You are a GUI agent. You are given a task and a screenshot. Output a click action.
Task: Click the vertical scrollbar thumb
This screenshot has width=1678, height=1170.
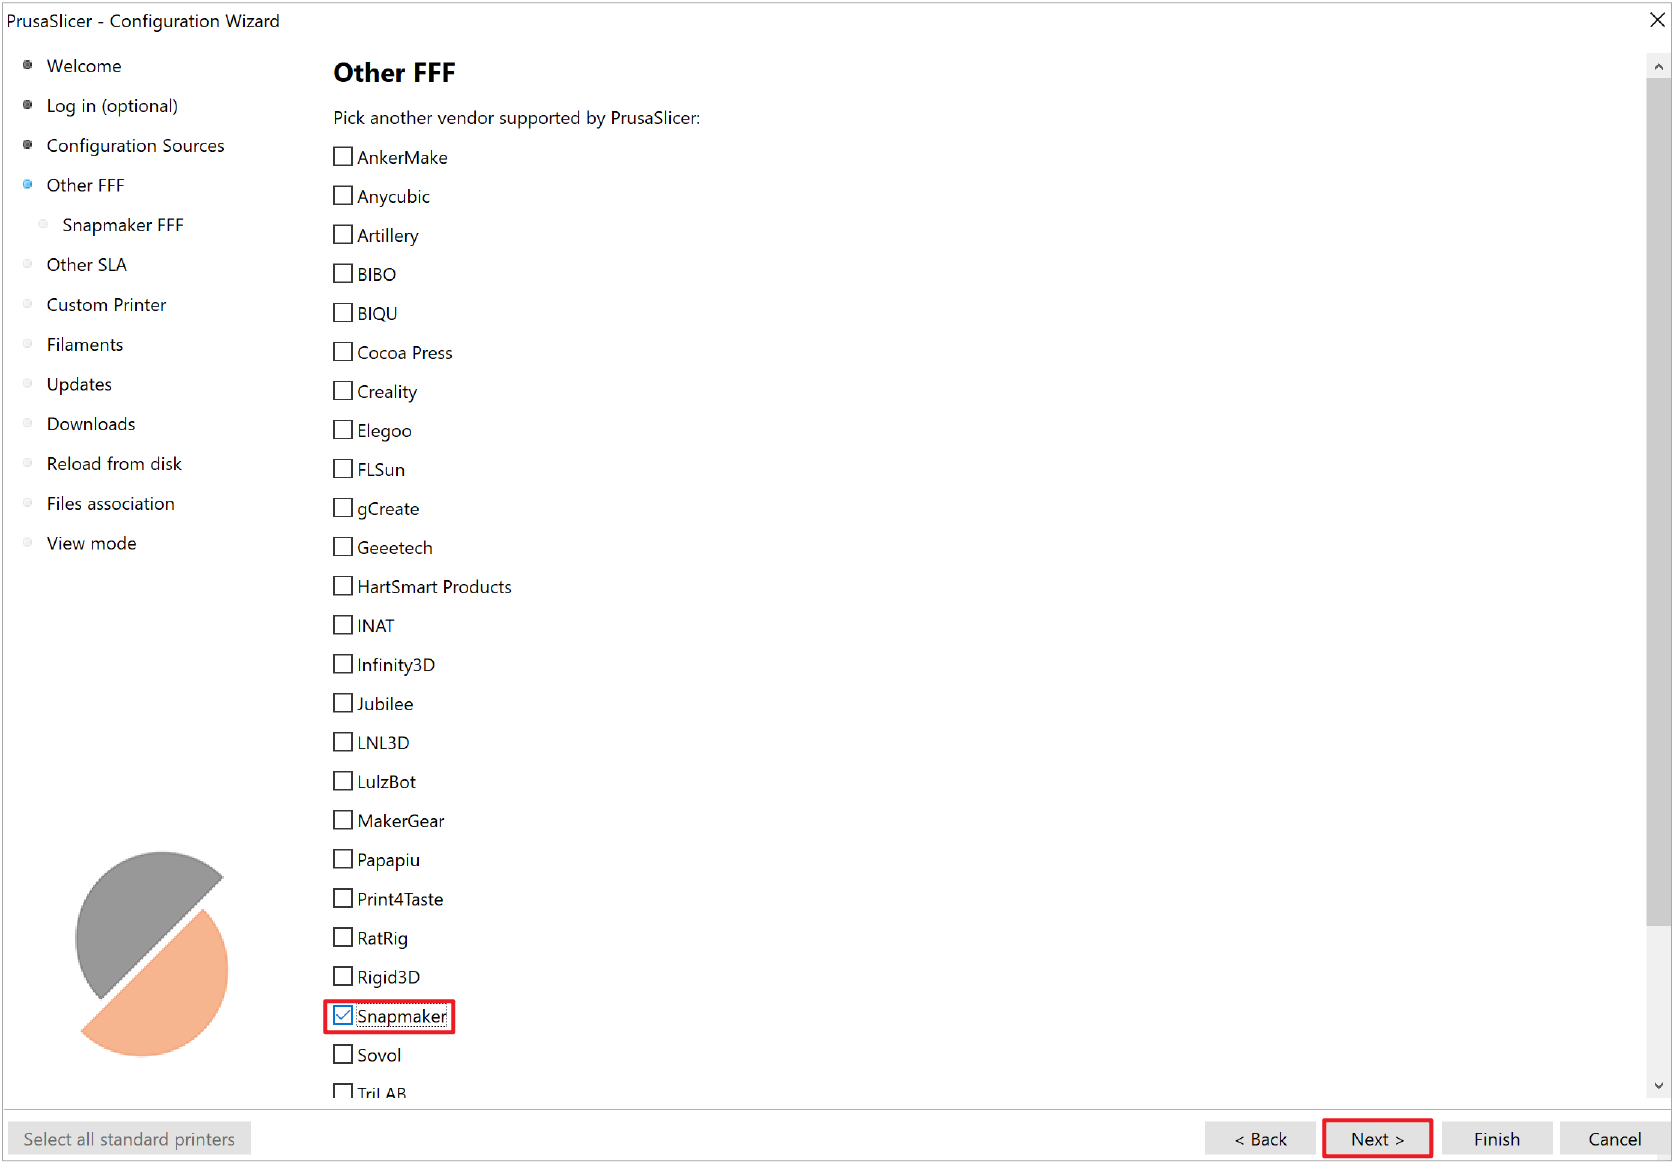(1658, 502)
